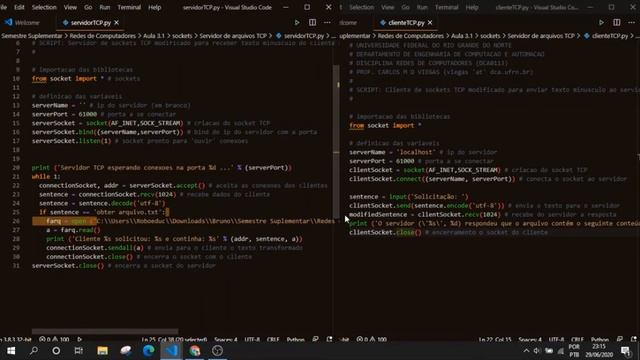Select Python language mode in left status bar

296,340
